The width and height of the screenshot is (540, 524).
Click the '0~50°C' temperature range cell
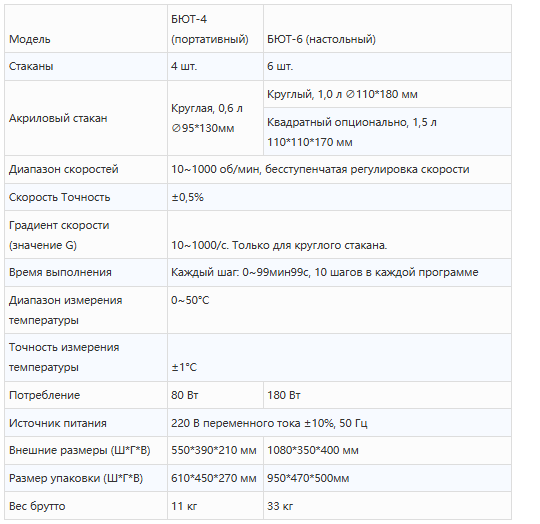click(x=339, y=310)
